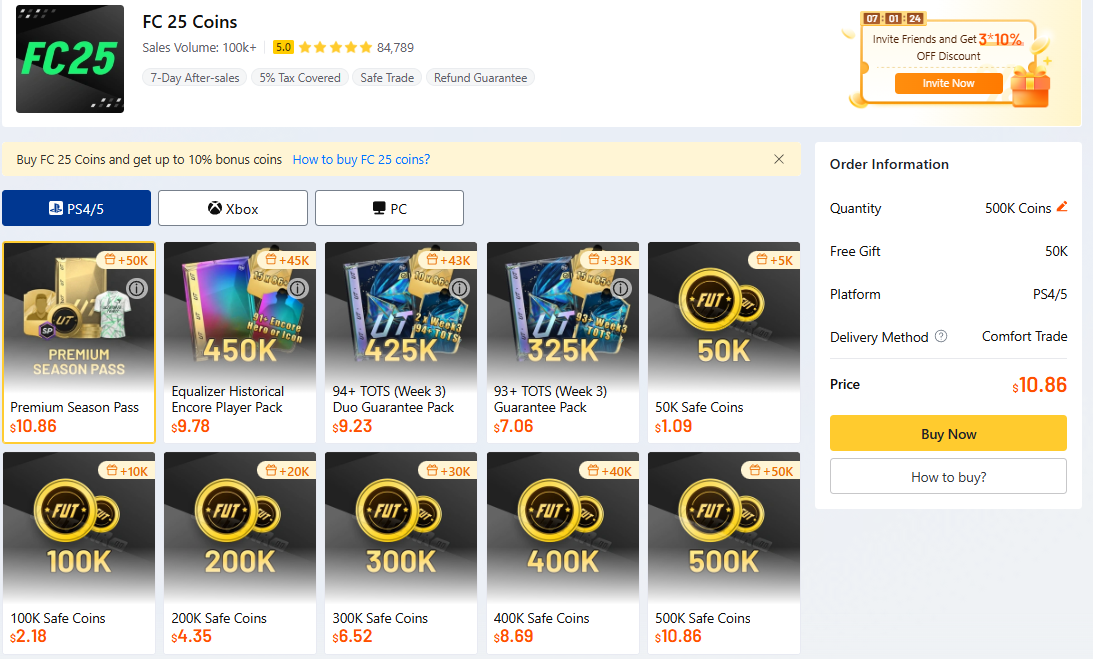Click the +43K gift badge
Image resolution: width=1093 pixels, height=659 pixels.
[x=448, y=260]
